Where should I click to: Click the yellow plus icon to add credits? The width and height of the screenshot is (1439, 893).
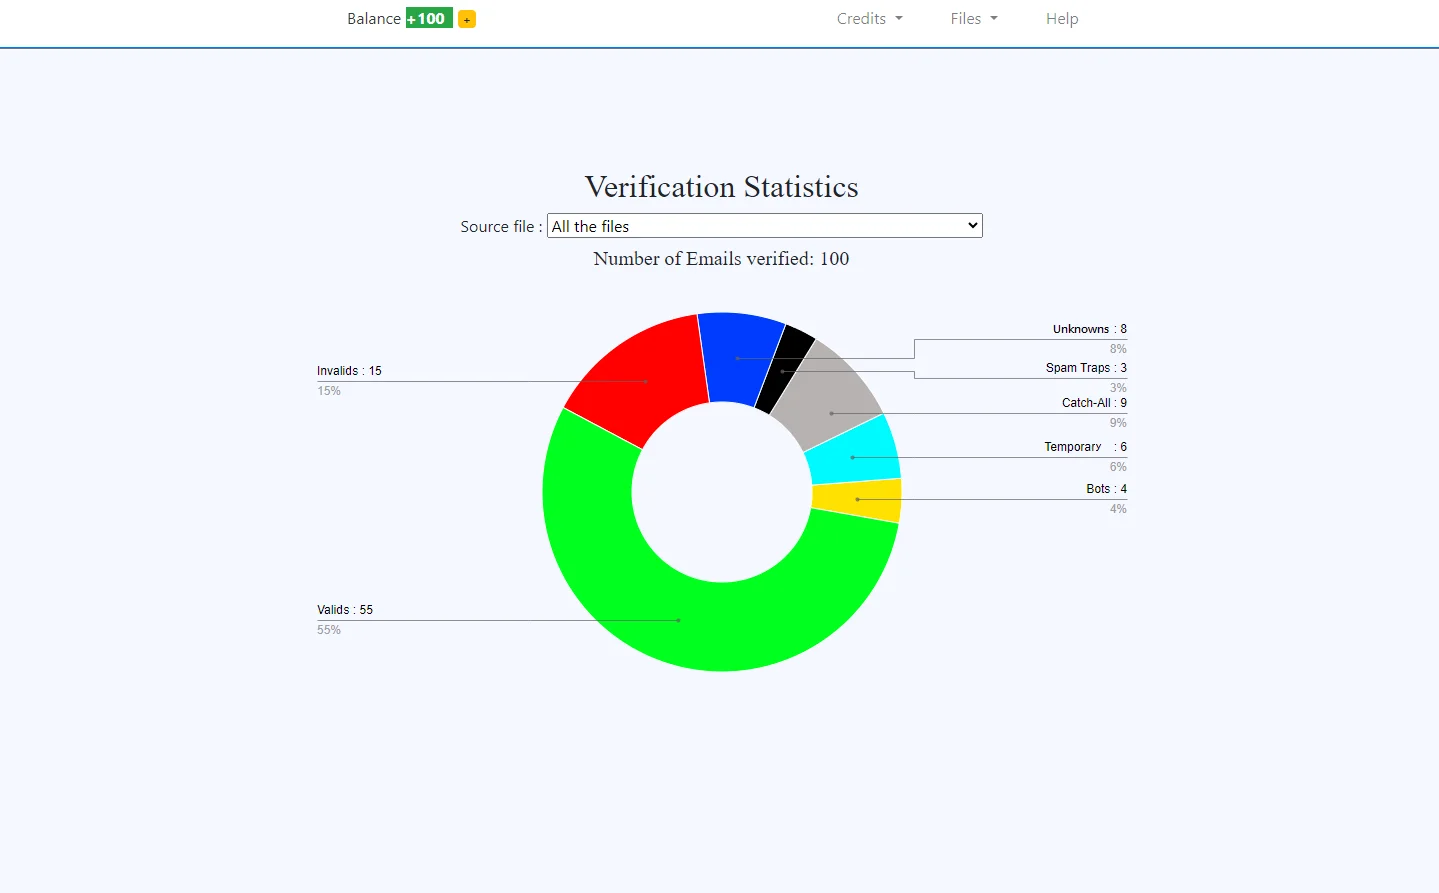click(x=466, y=18)
